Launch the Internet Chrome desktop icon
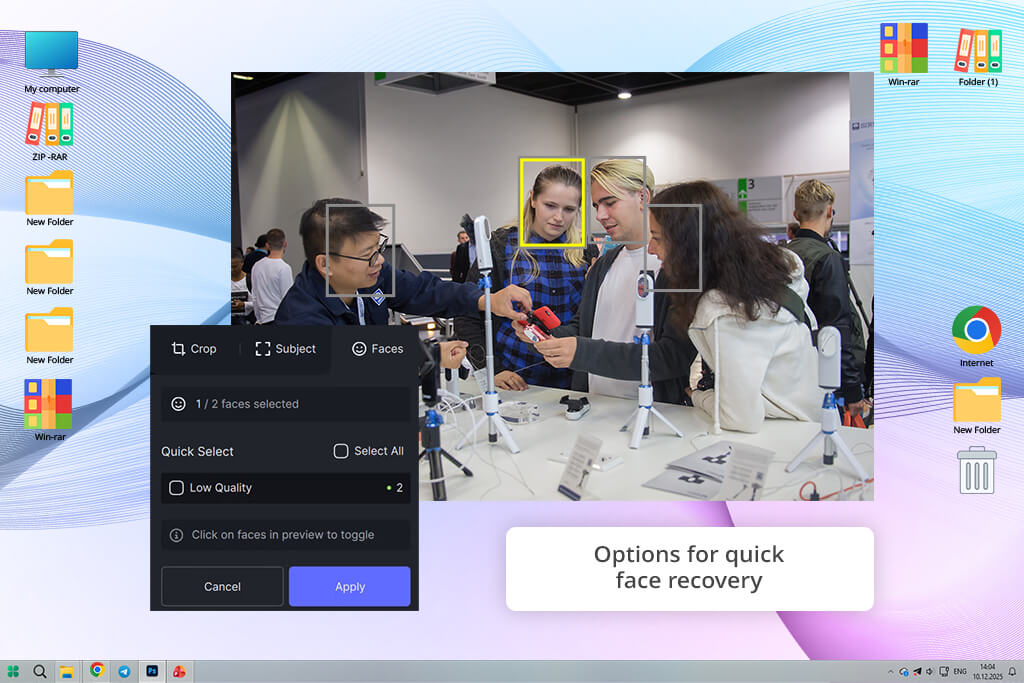Viewport: 1024px width, 683px height. [x=976, y=336]
